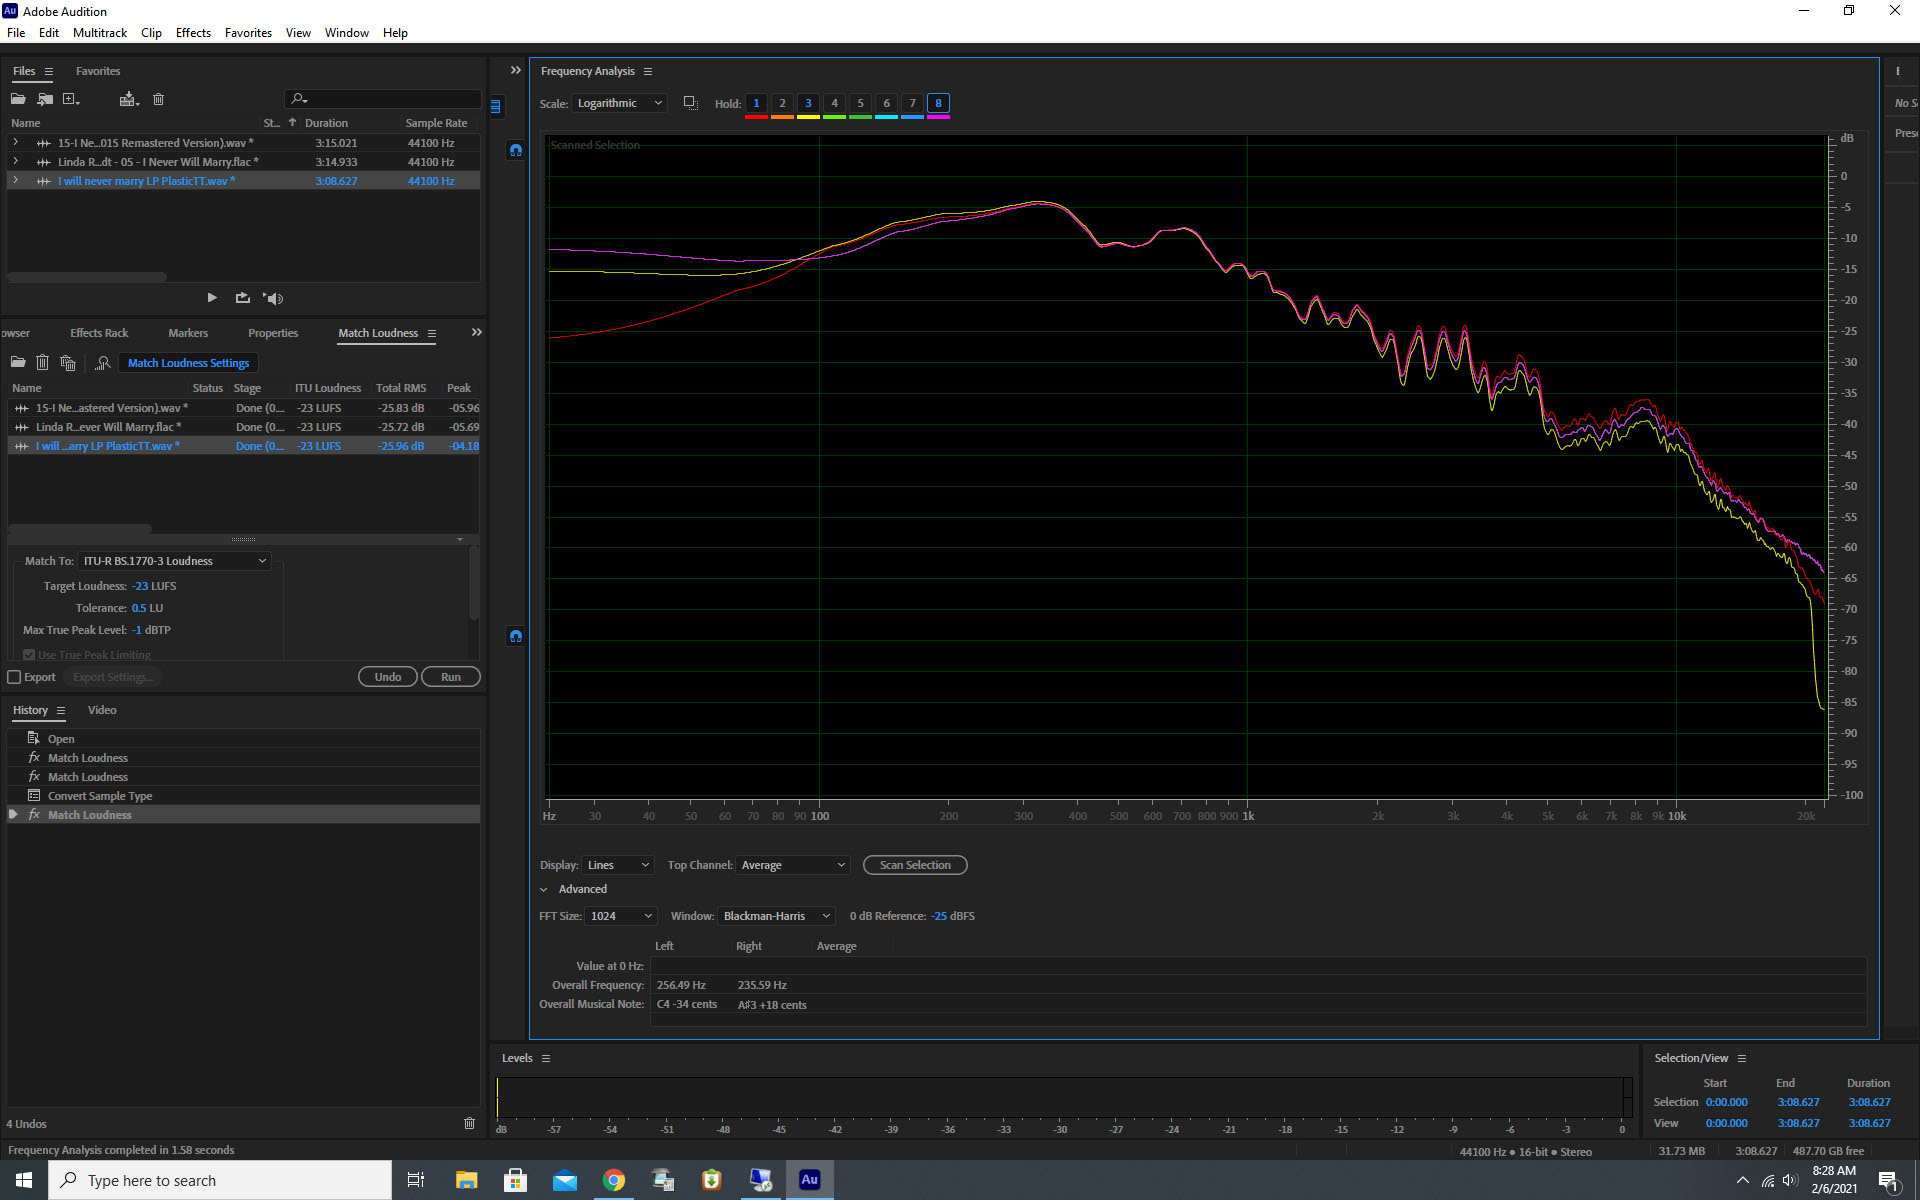Click the upper blue headphone-style channel icon

516,150
